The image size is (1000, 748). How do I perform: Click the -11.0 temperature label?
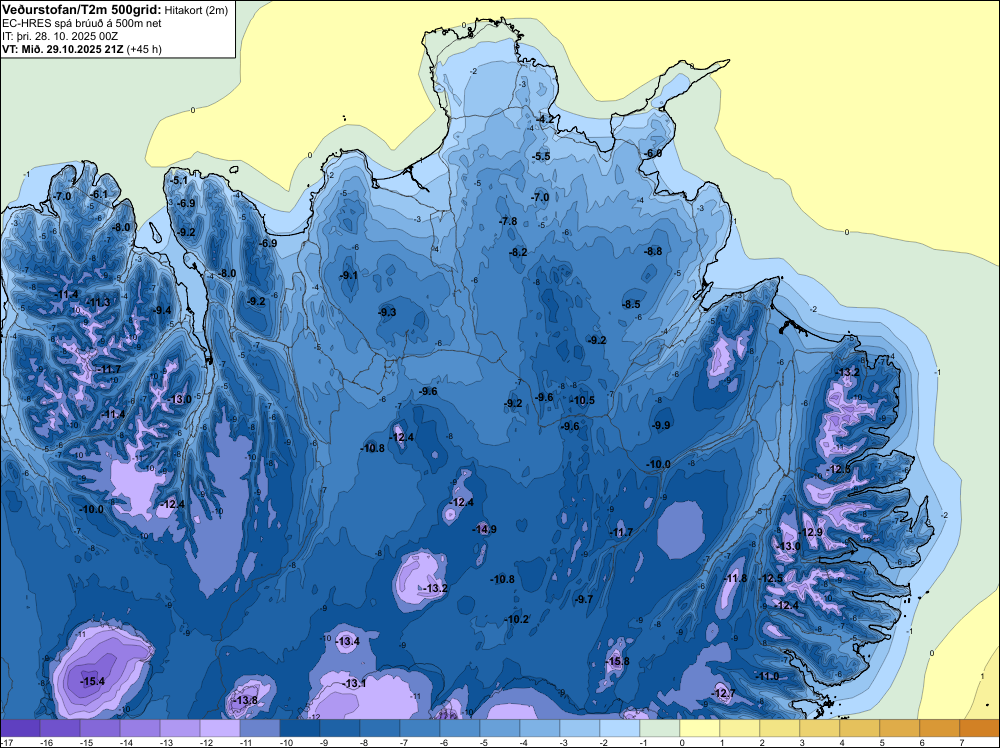(x=767, y=677)
